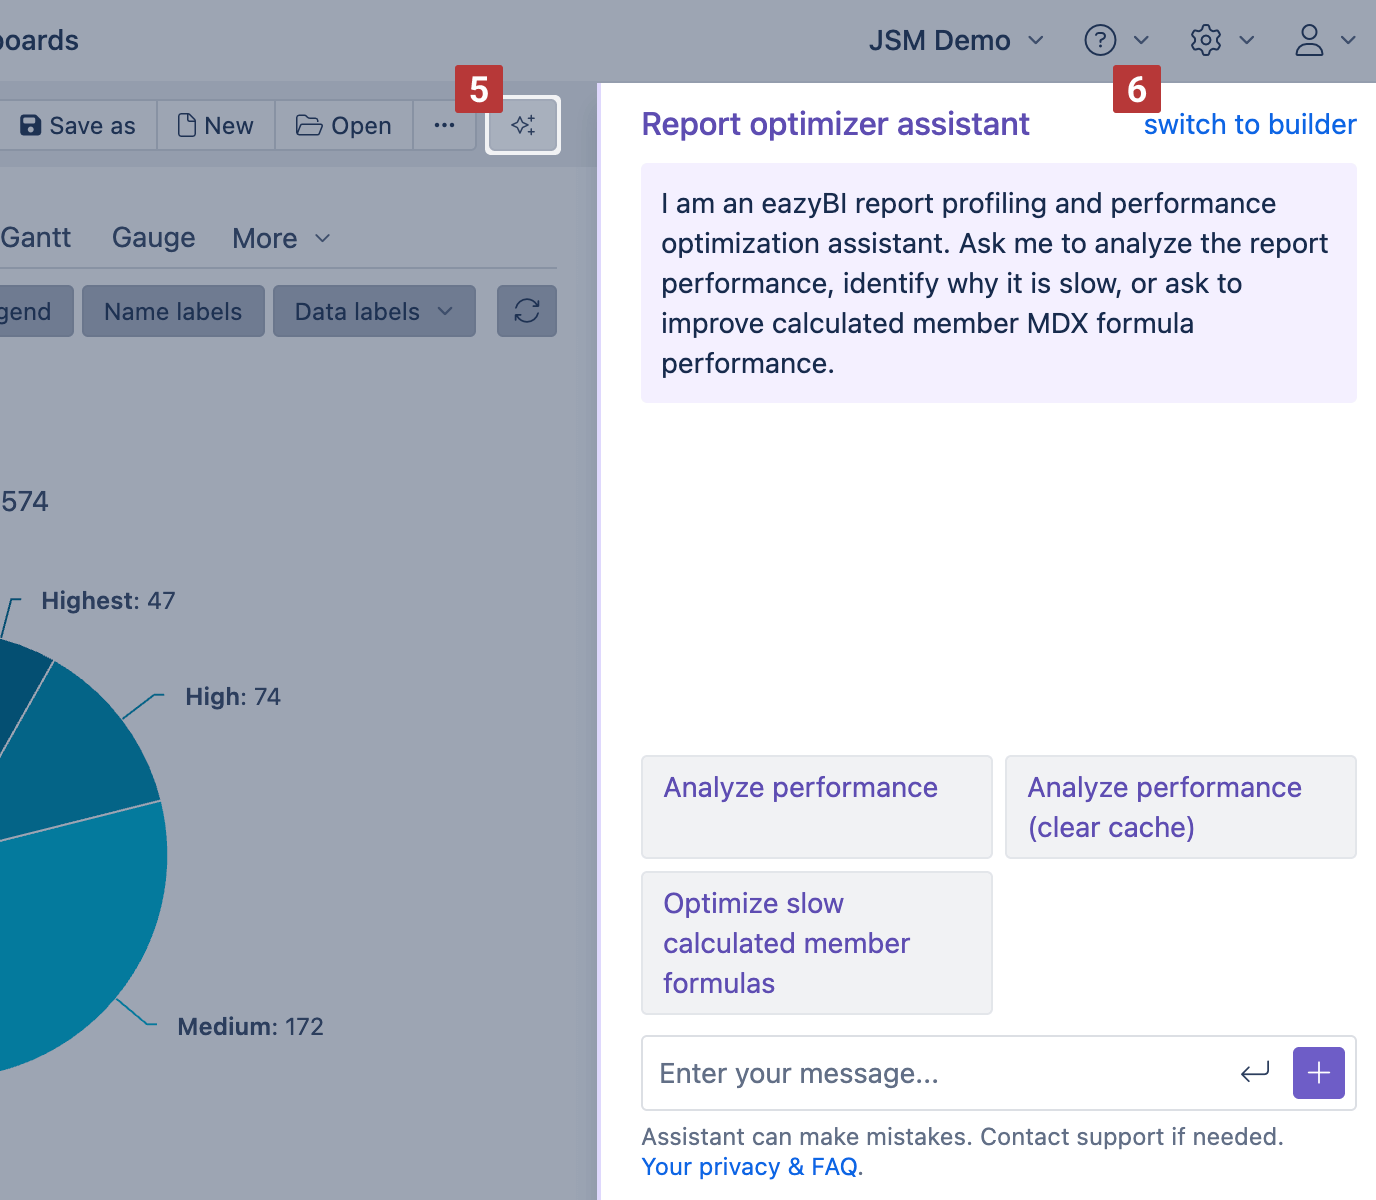Expand the chevron beside the user icon
The height and width of the screenshot is (1200, 1376).
click(x=1348, y=40)
